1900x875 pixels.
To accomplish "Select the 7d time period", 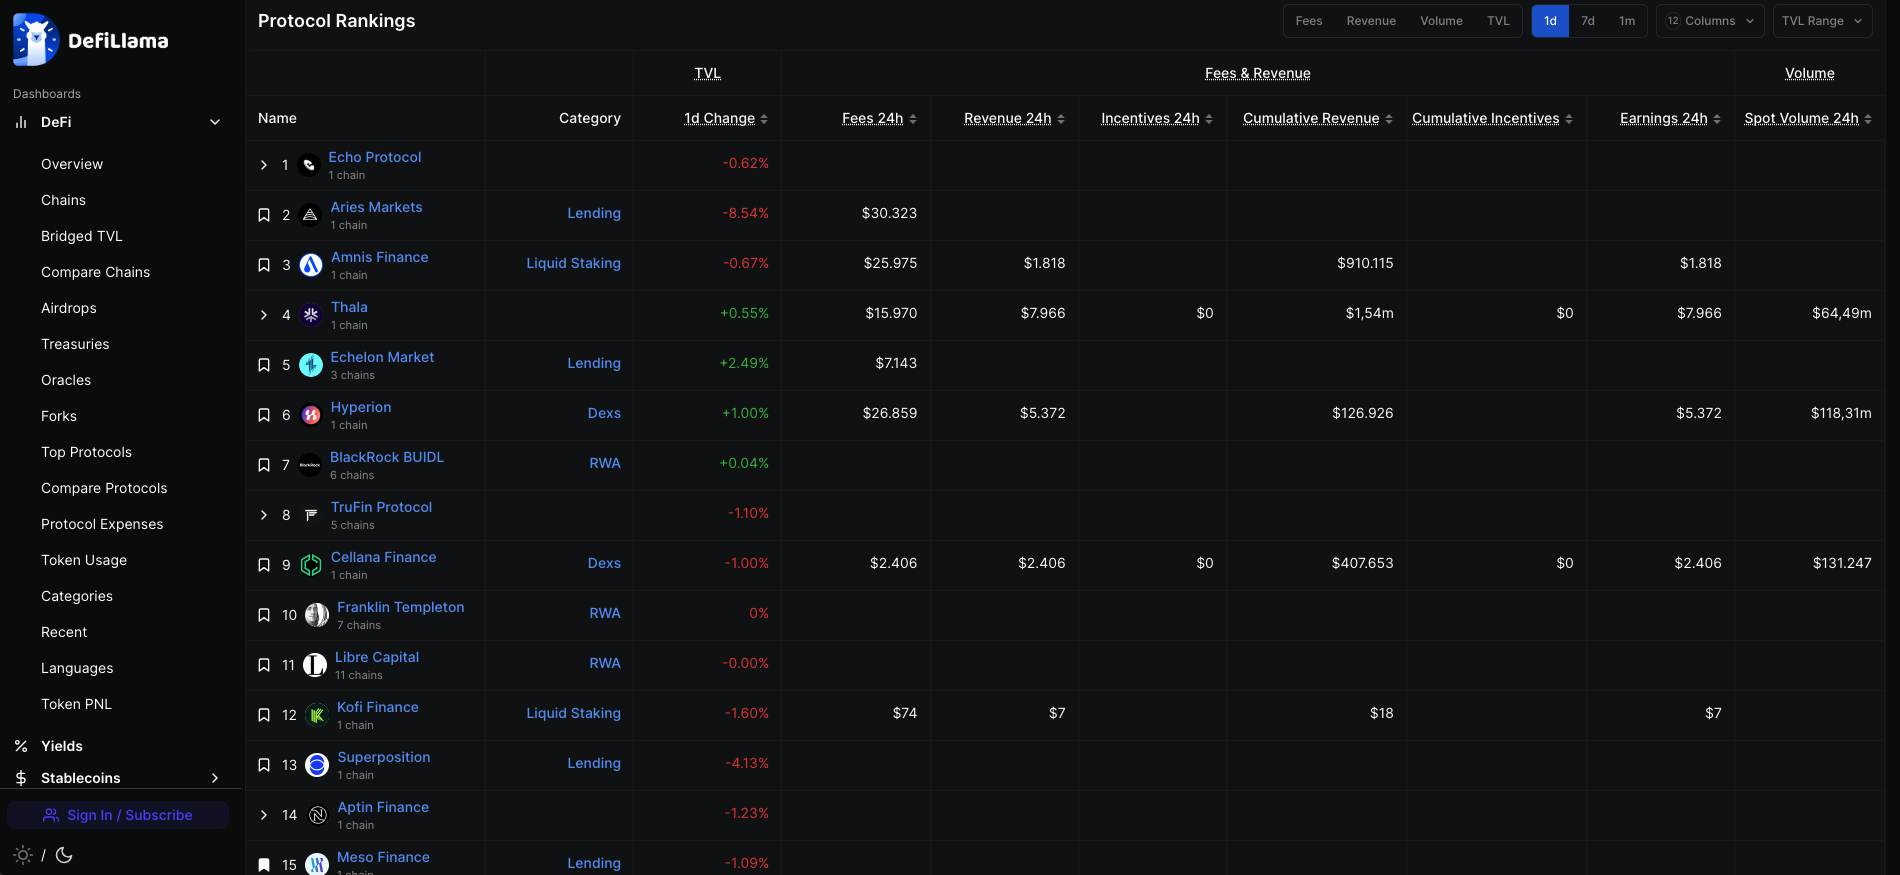I will pos(1587,21).
